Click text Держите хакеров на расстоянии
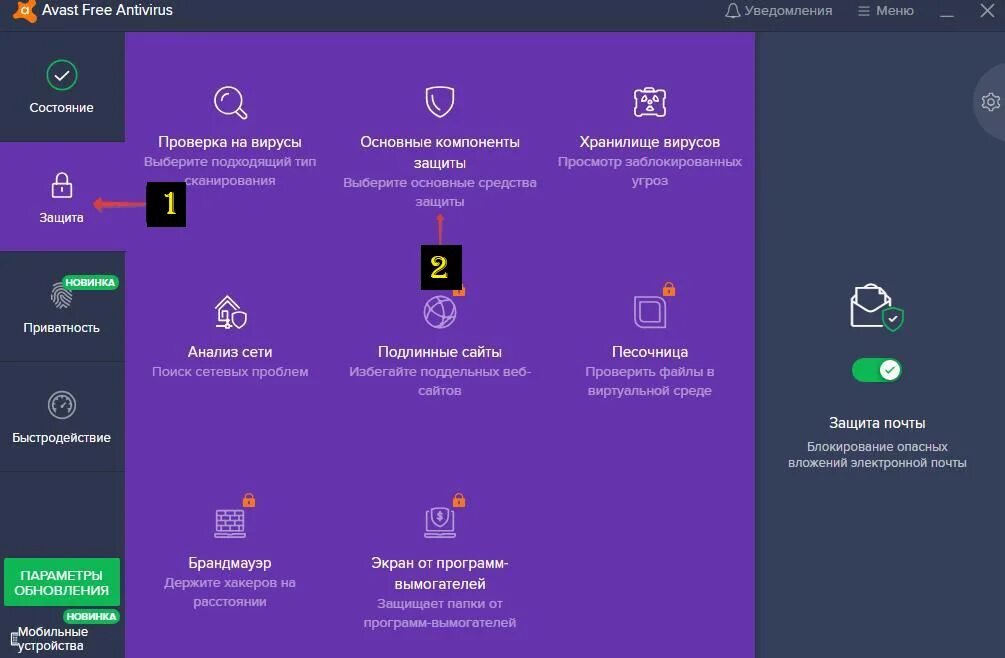The height and width of the screenshot is (658, 1005). (x=229, y=592)
